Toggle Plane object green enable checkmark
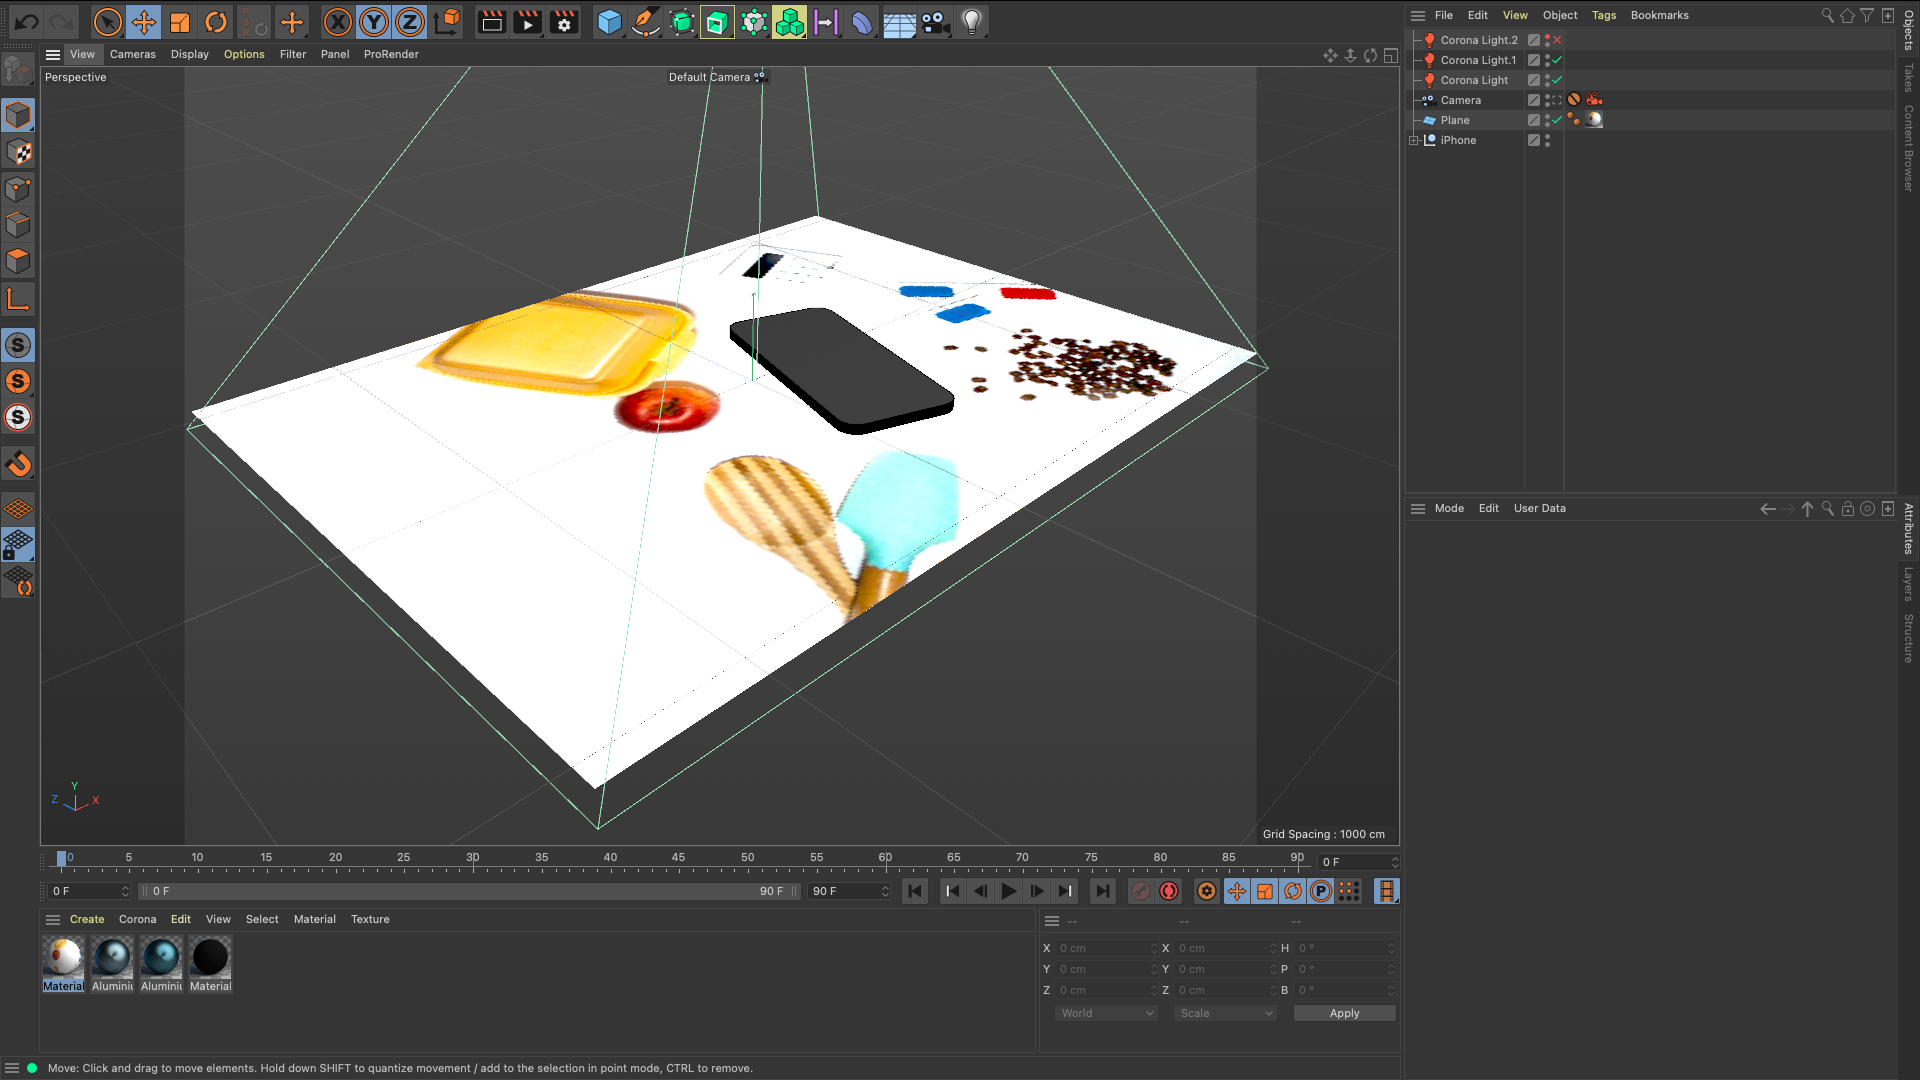Image resolution: width=1920 pixels, height=1080 pixels. [1557, 120]
